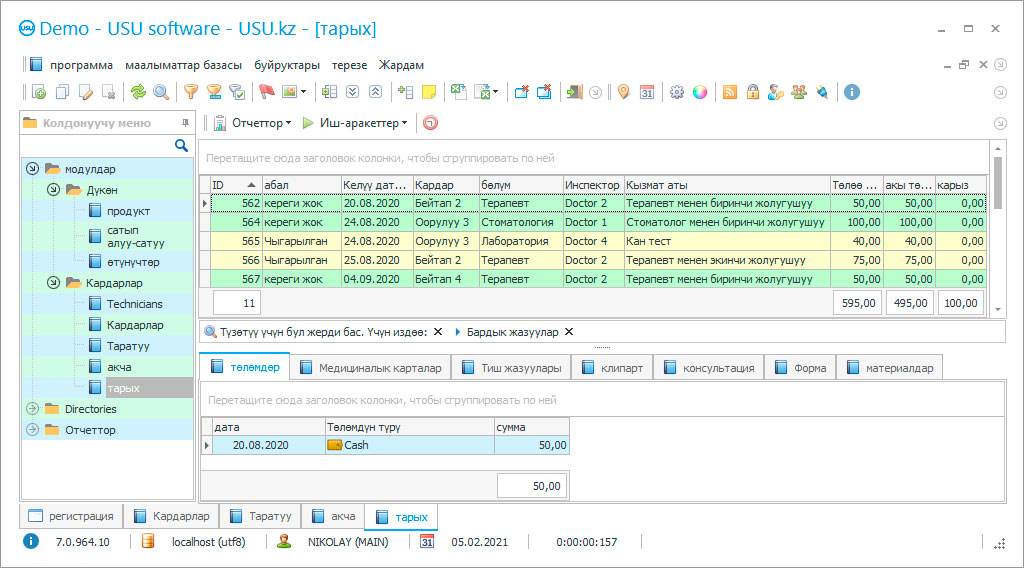Click the magnifier search icon in toolbar

pyautogui.click(x=161, y=92)
